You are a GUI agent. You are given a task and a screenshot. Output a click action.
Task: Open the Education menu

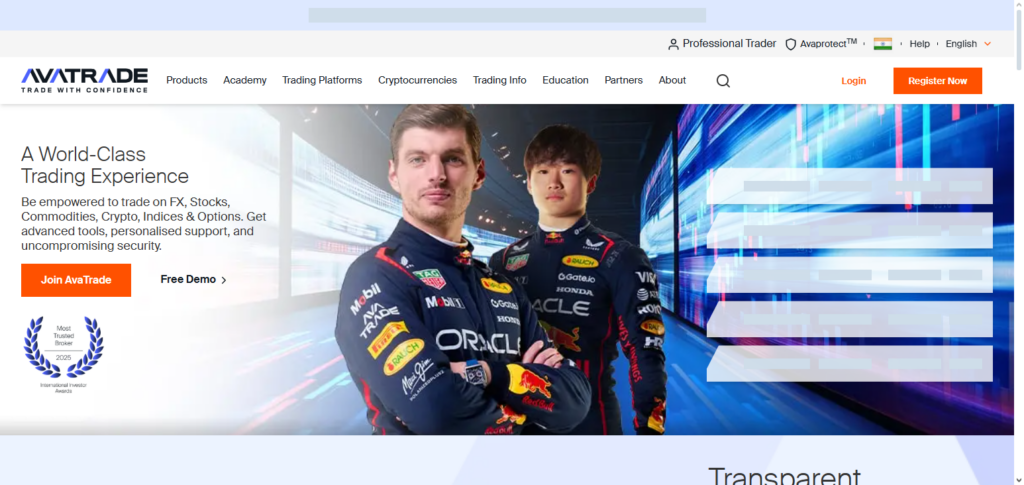pos(565,80)
